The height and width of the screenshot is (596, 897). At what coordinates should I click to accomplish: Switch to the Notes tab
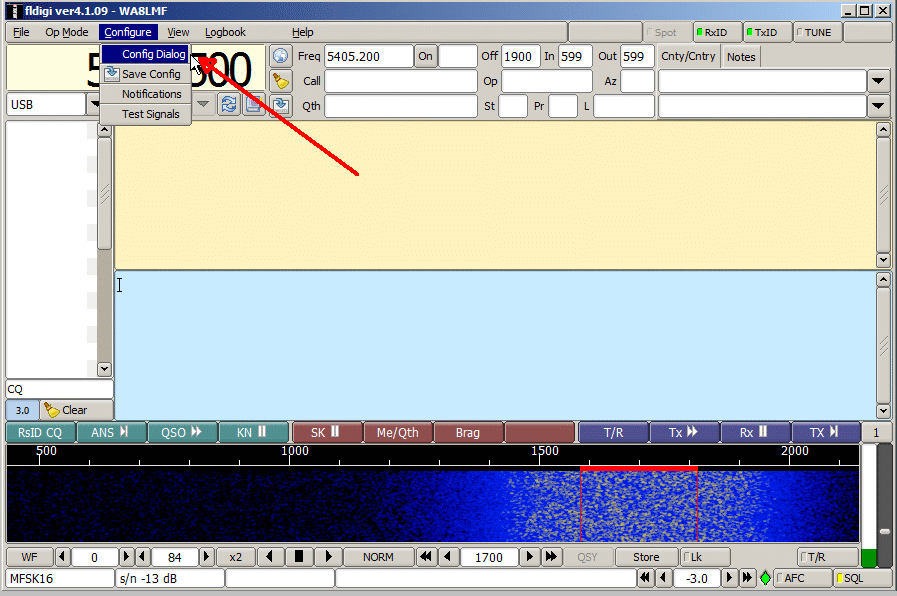coord(741,57)
